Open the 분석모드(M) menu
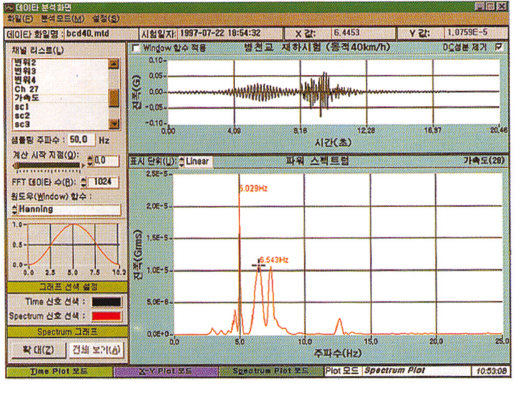The image size is (524, 396). point(62,19)
